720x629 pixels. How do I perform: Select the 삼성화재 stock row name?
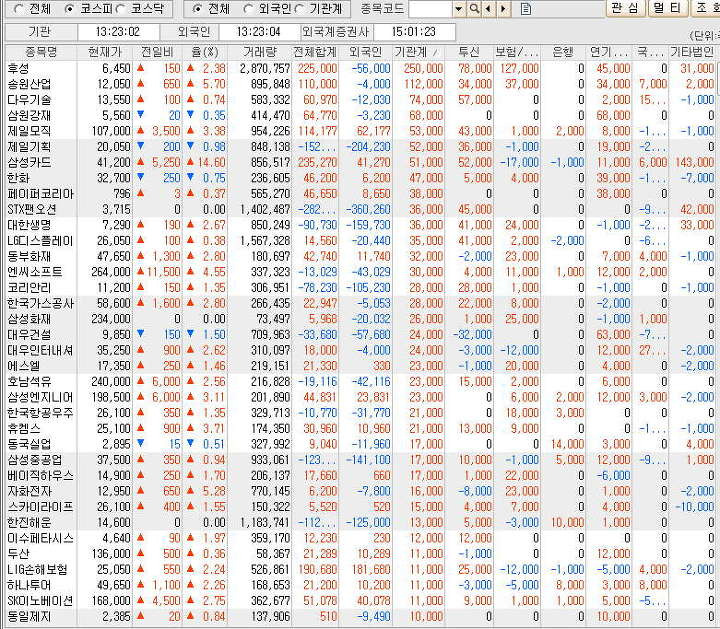29,319
